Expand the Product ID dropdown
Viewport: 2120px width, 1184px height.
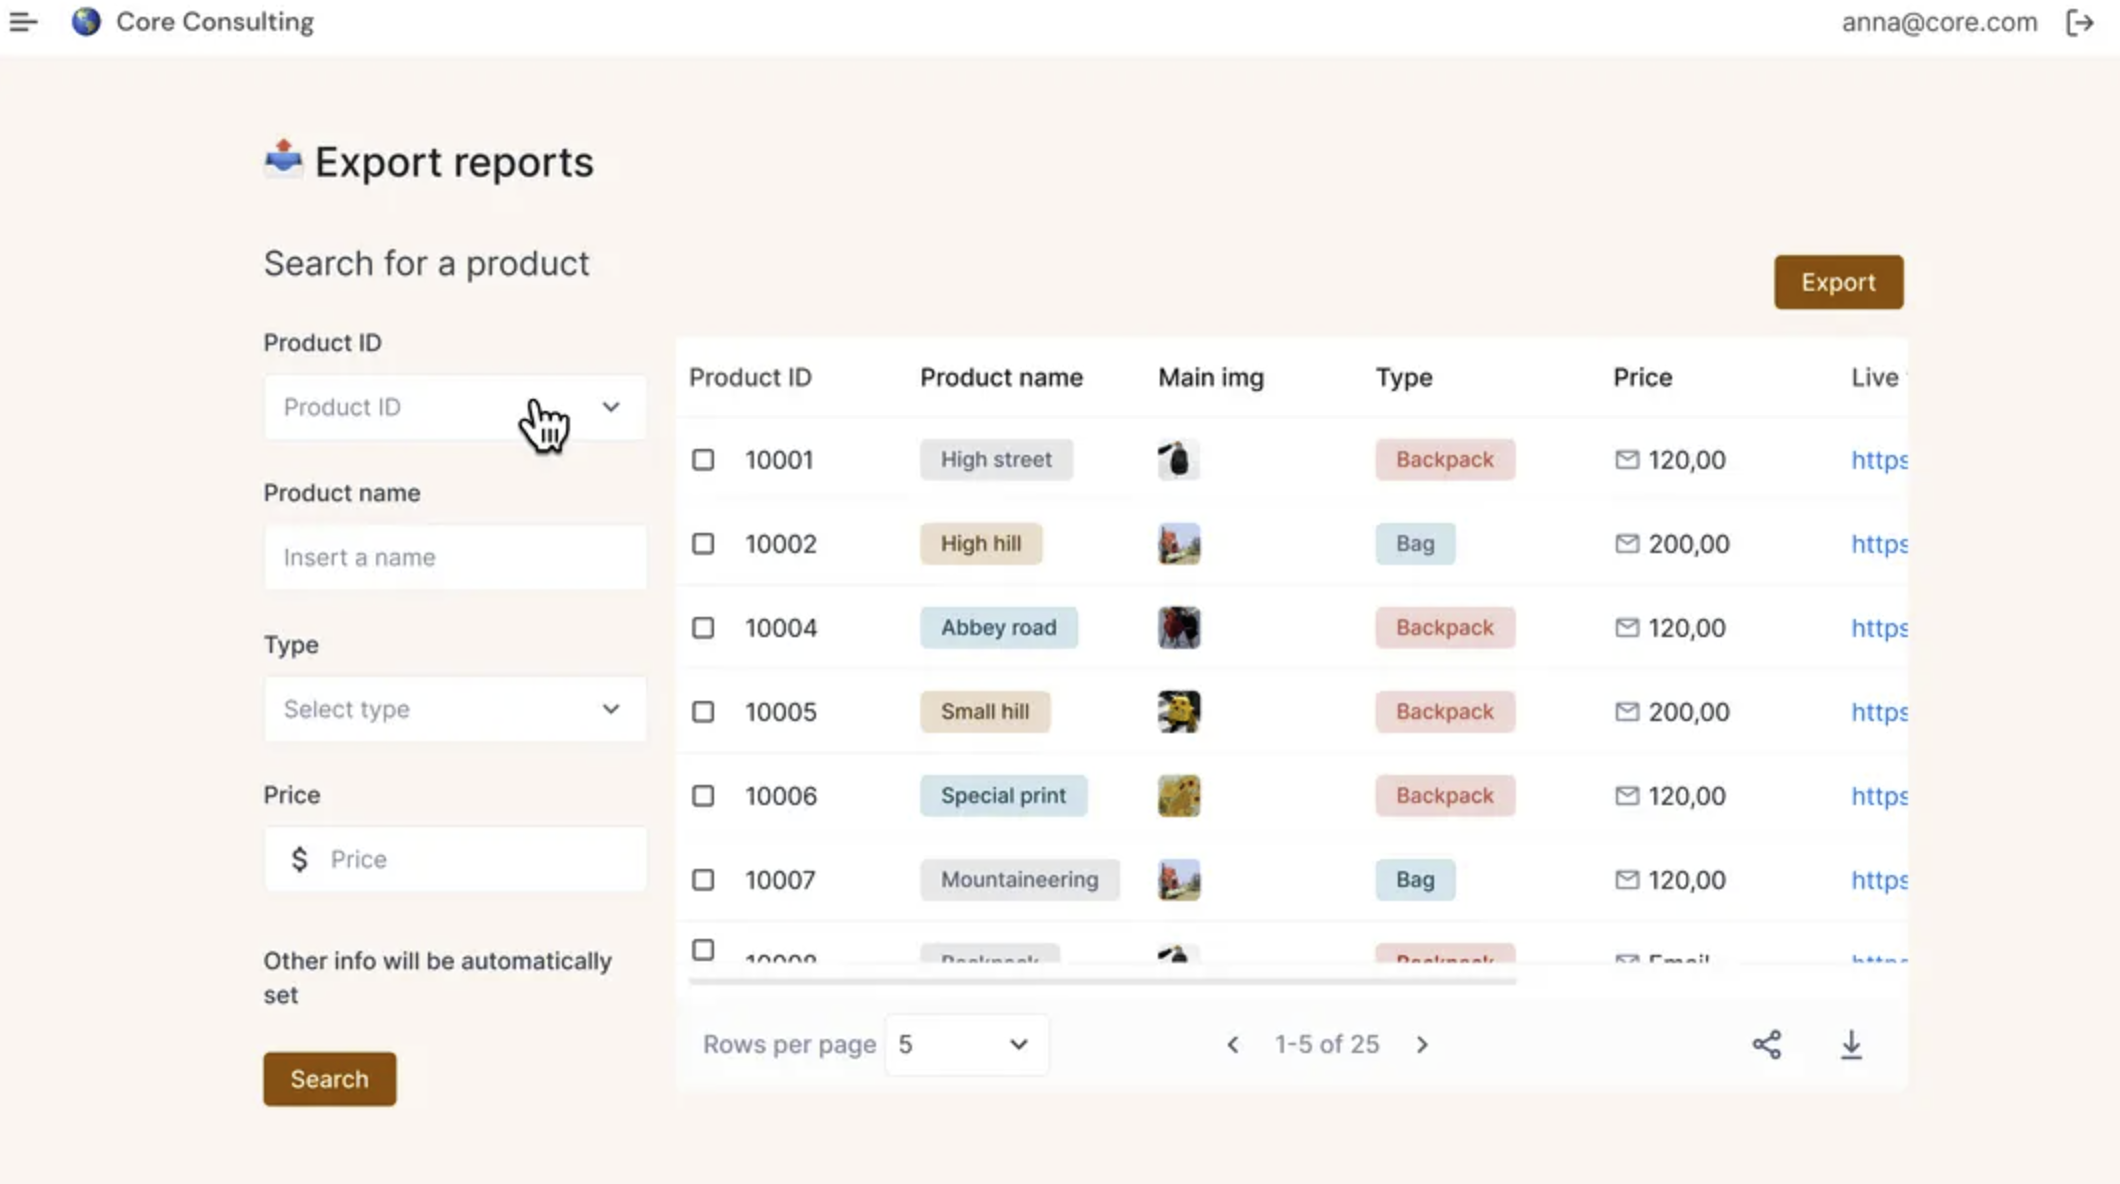[x=455, y=407]
